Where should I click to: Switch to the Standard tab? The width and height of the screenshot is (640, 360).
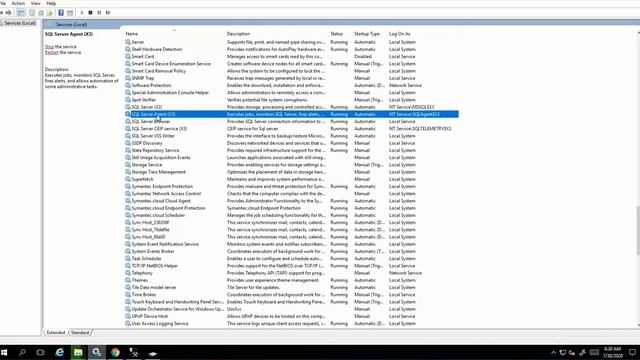(x=80, y=333)
